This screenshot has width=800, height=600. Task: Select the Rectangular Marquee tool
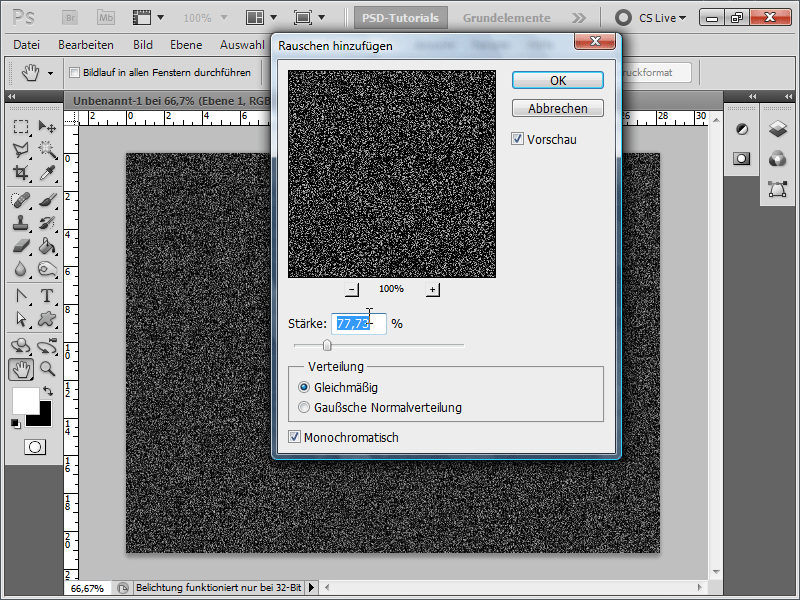tap(20, 126)
